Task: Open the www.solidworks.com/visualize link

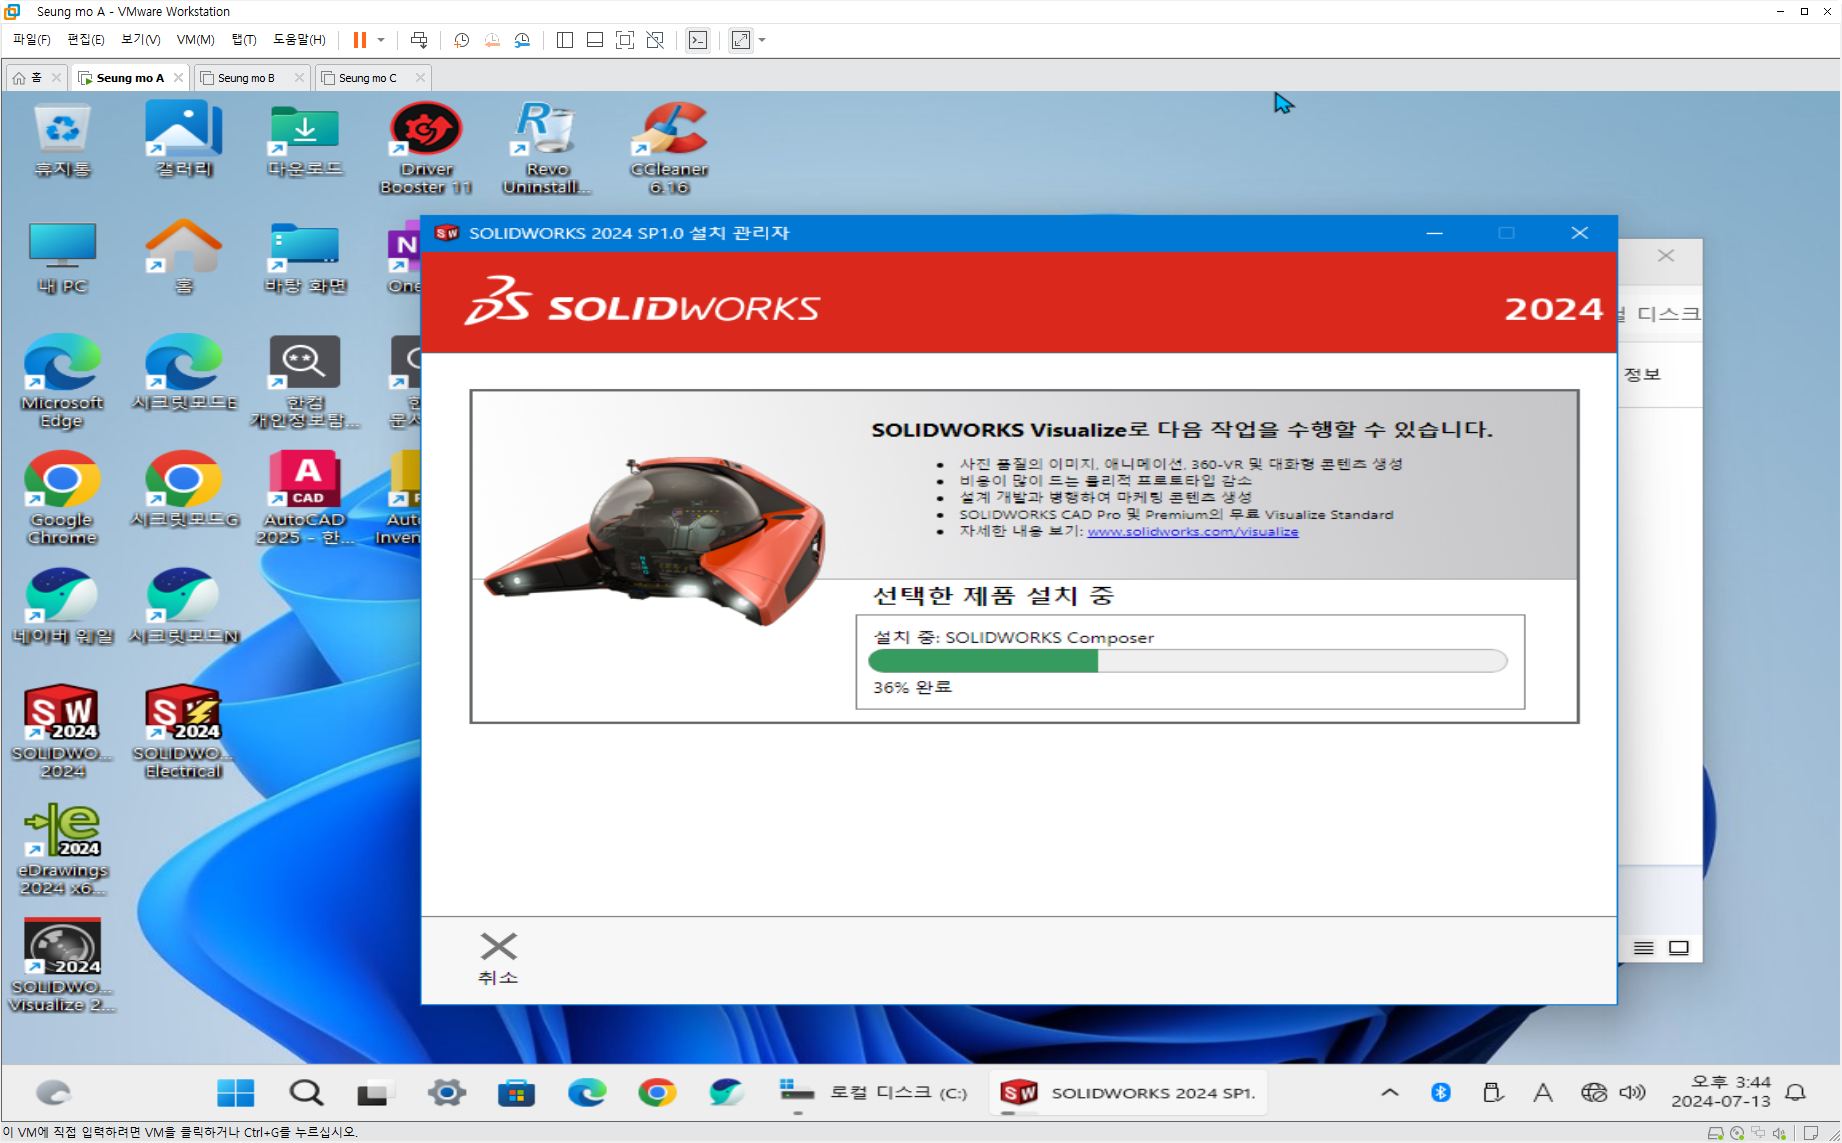Action: (x=1192, y=531)
